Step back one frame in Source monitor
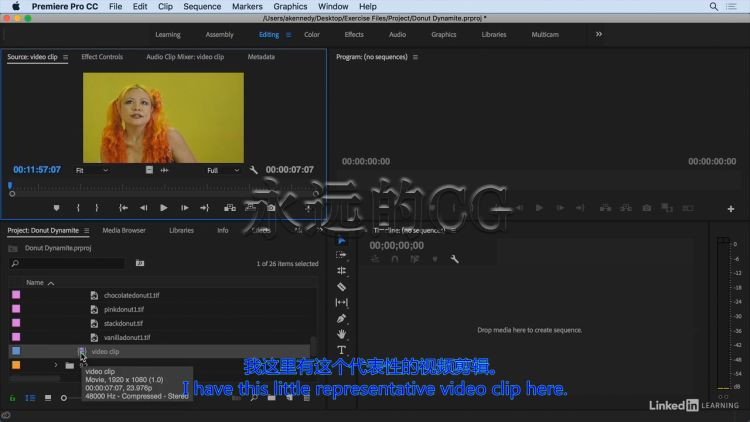The image size is (750, 422). click(143, 208)
